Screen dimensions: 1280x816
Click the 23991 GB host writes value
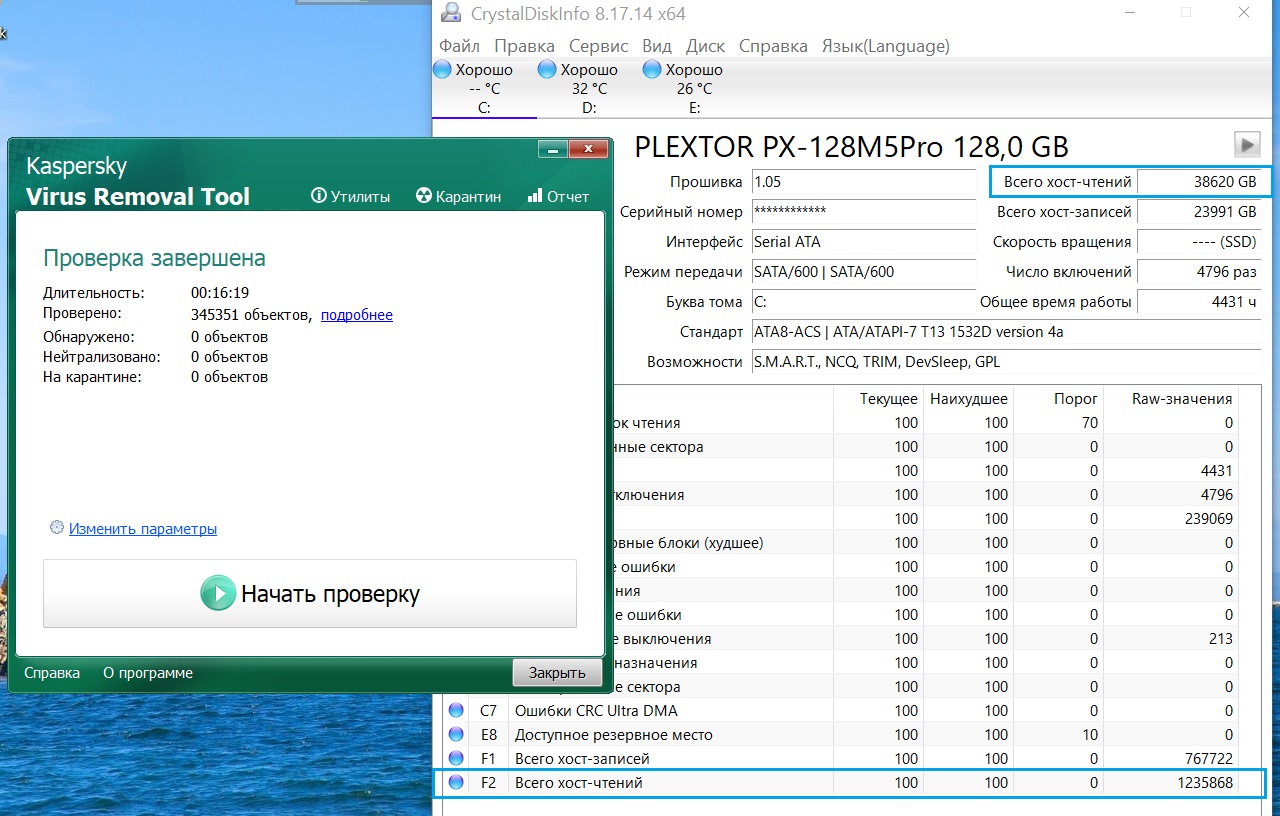pos(1200,212)
